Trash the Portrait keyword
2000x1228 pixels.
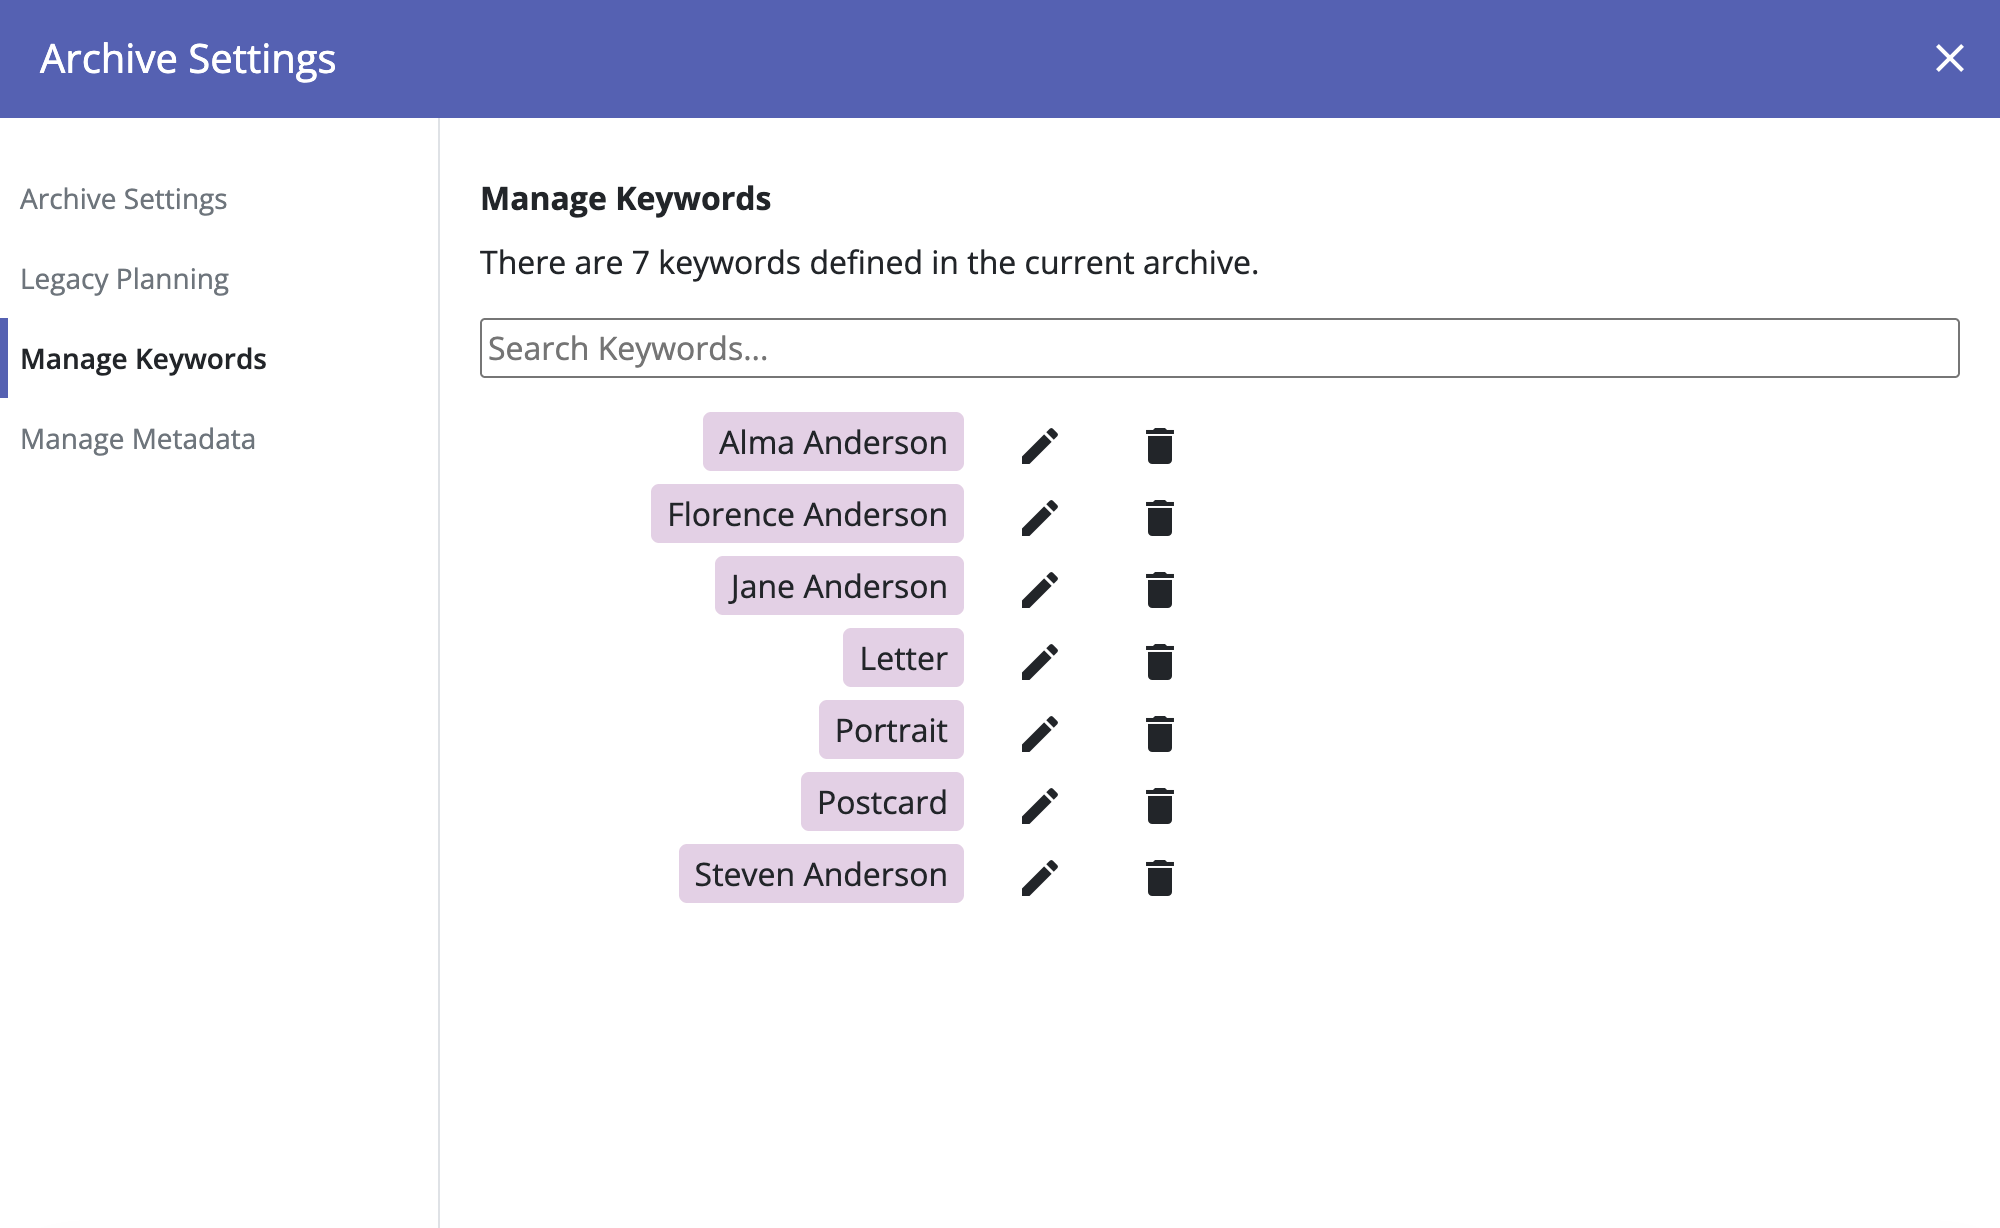(x=1159, y=734)
